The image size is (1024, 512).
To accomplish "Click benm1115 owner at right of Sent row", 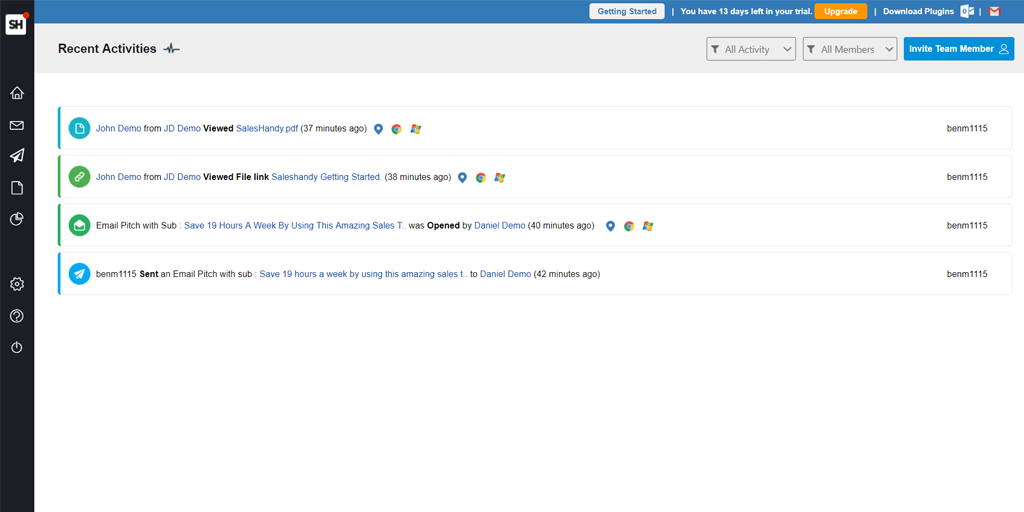I will [967, 274].
